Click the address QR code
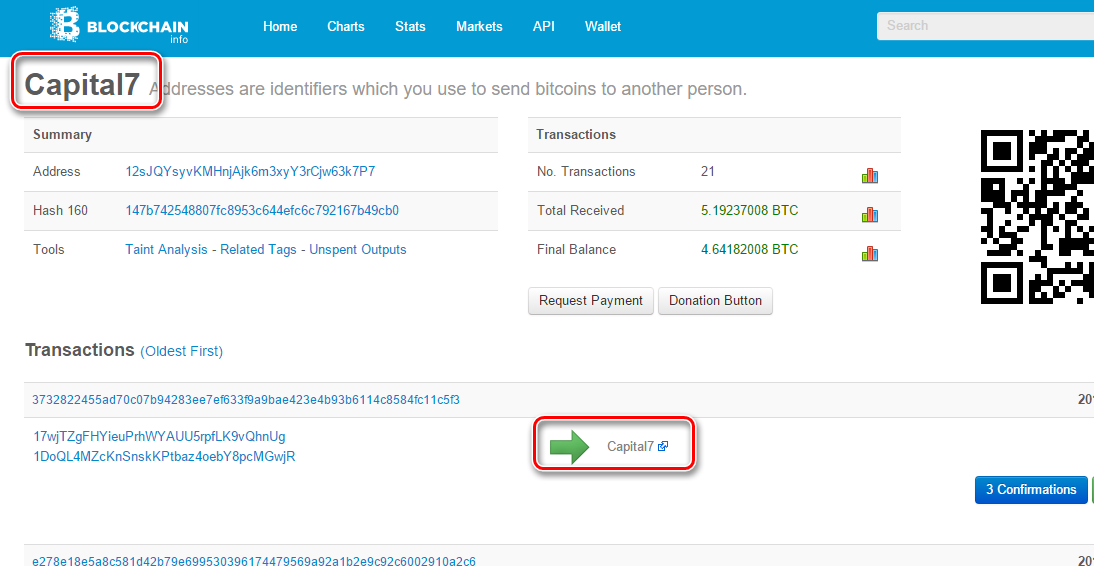The image size is (1094, 566). 1037,216
